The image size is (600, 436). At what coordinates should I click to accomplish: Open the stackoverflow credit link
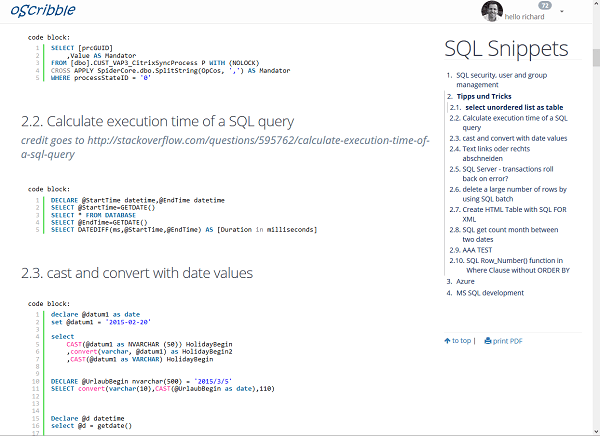click(225, 148)
